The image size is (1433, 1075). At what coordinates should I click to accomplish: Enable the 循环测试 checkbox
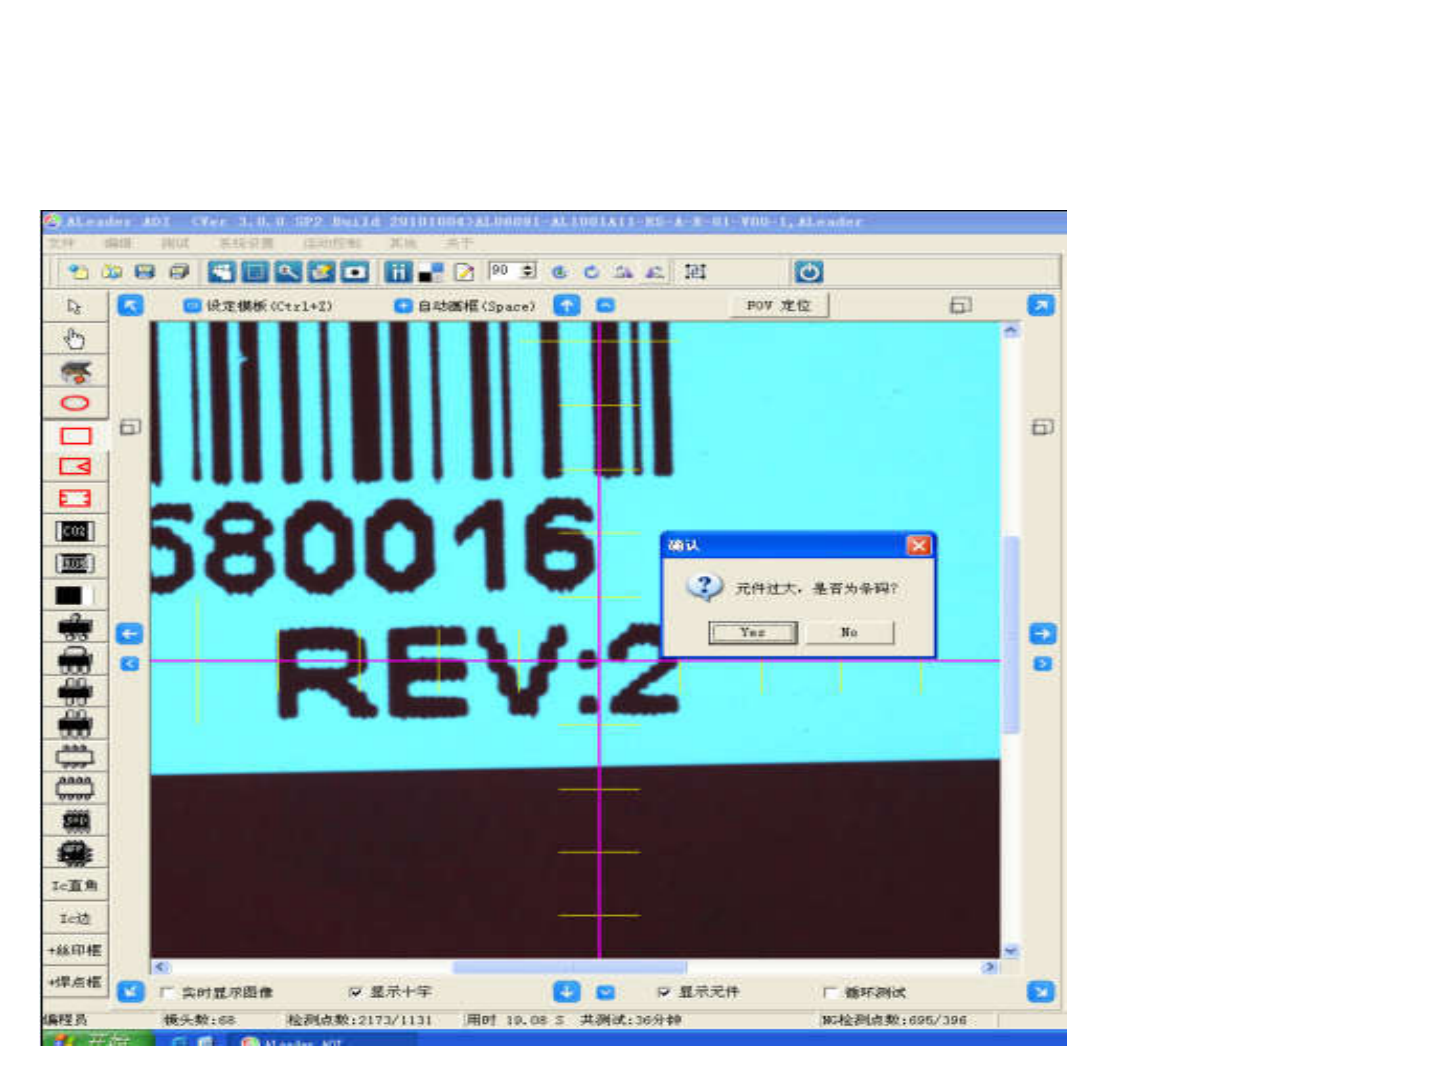coord(830,992)
